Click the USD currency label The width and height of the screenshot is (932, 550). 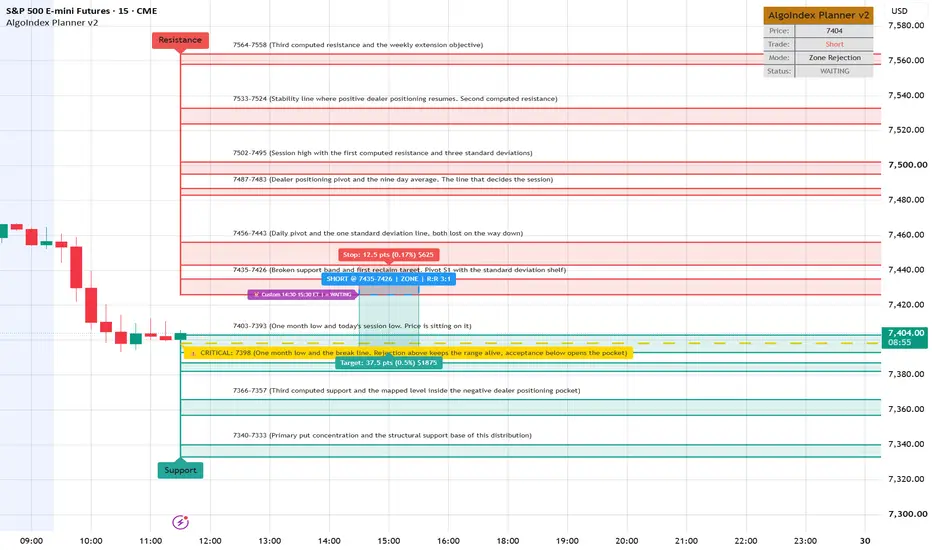(x=899, y=11)
